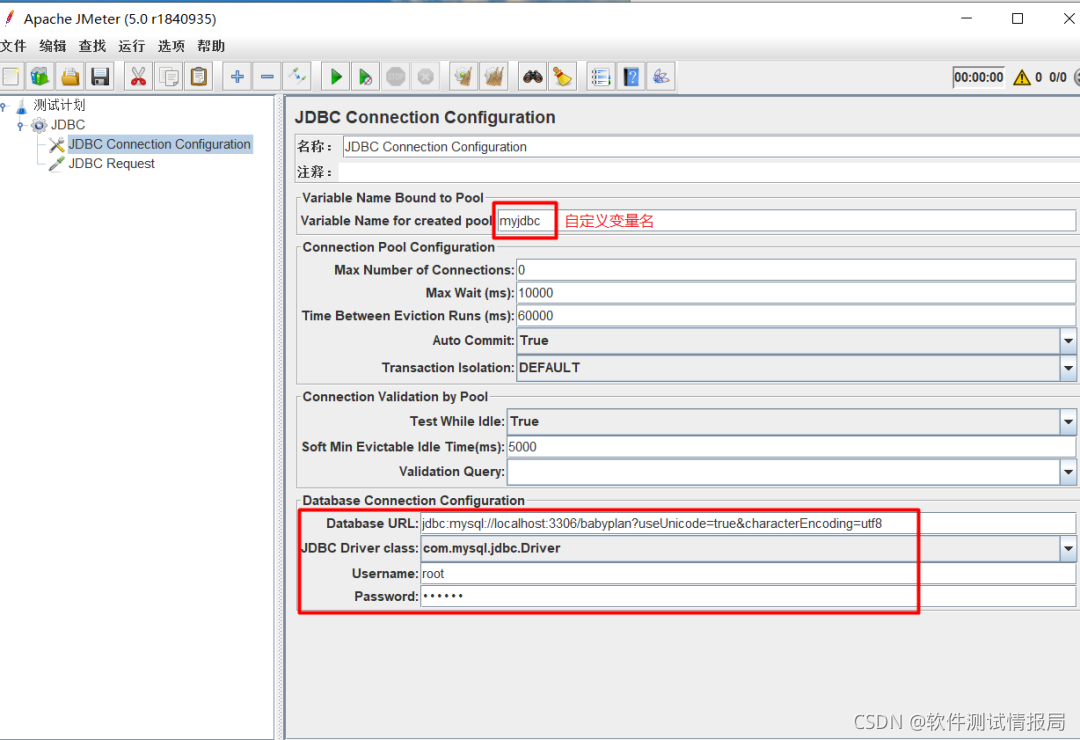Open the 选项 menu
The image size is (1080, 740).
click(x=171, y=46)
